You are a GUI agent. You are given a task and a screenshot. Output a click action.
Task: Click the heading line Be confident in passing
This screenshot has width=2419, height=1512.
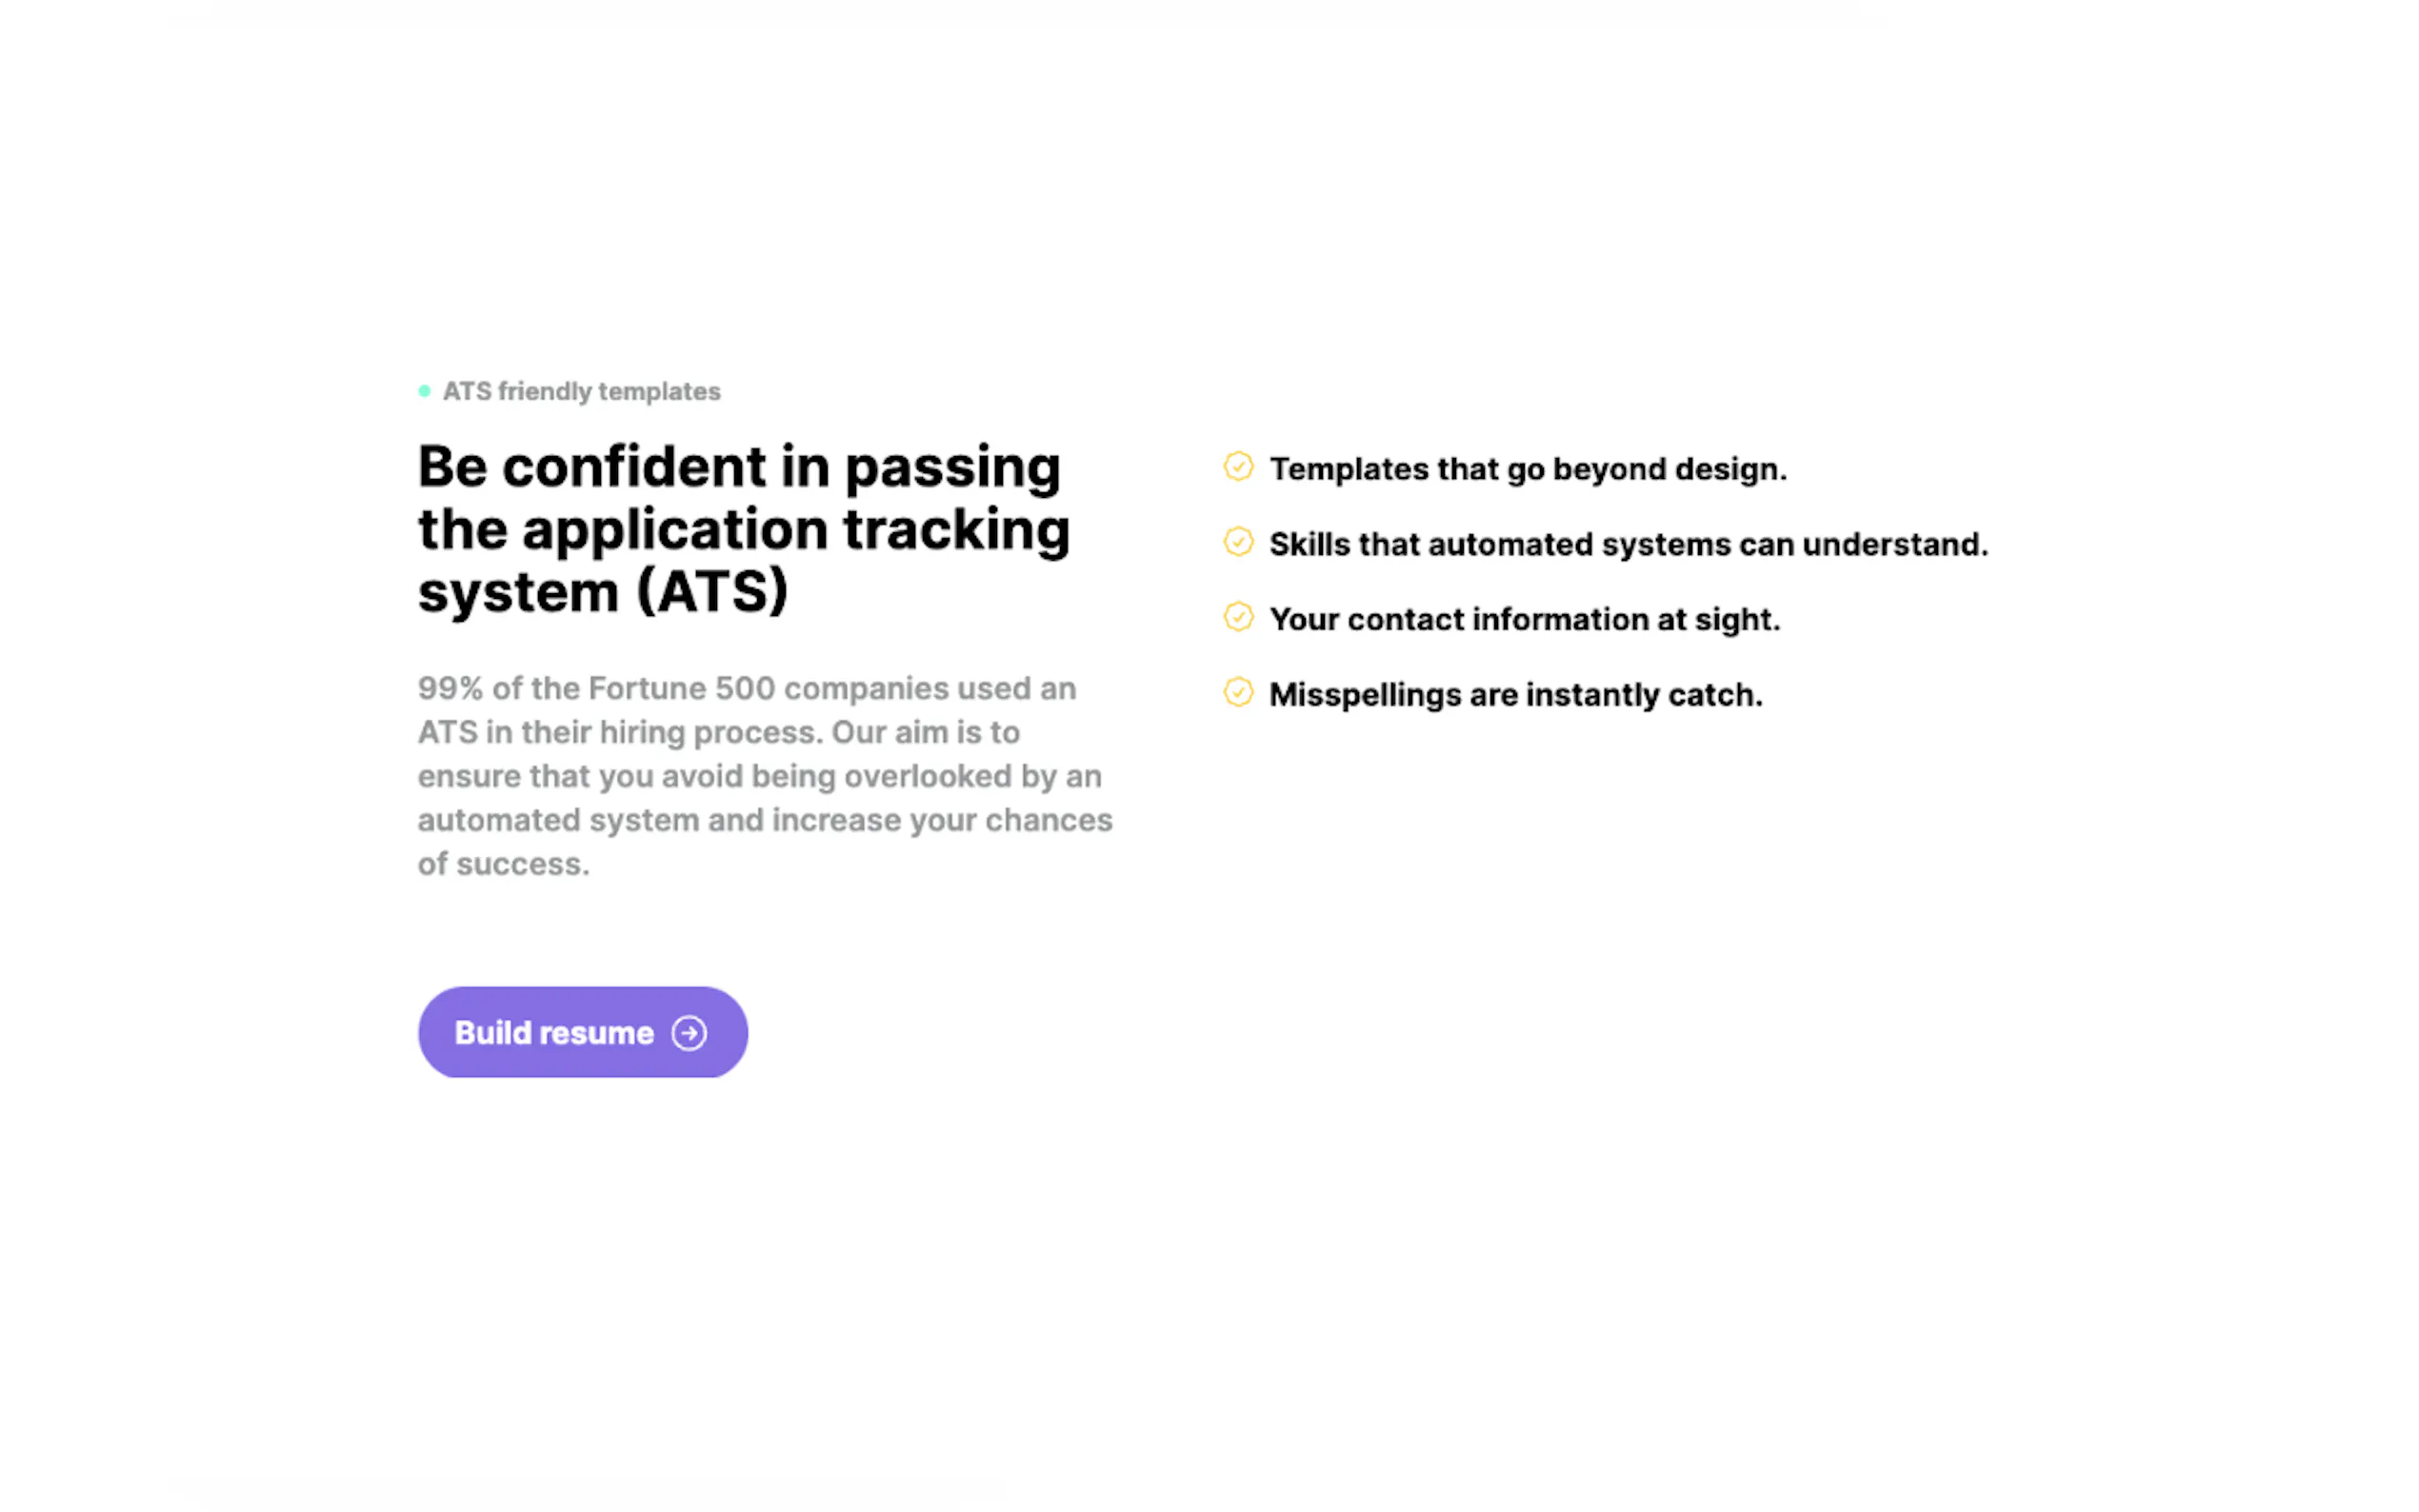pyautogui.click(x=740, y=467)
